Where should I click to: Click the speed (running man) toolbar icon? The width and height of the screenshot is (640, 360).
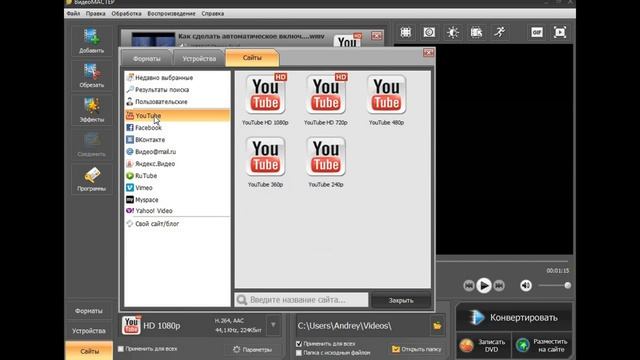tap(500, 32)
